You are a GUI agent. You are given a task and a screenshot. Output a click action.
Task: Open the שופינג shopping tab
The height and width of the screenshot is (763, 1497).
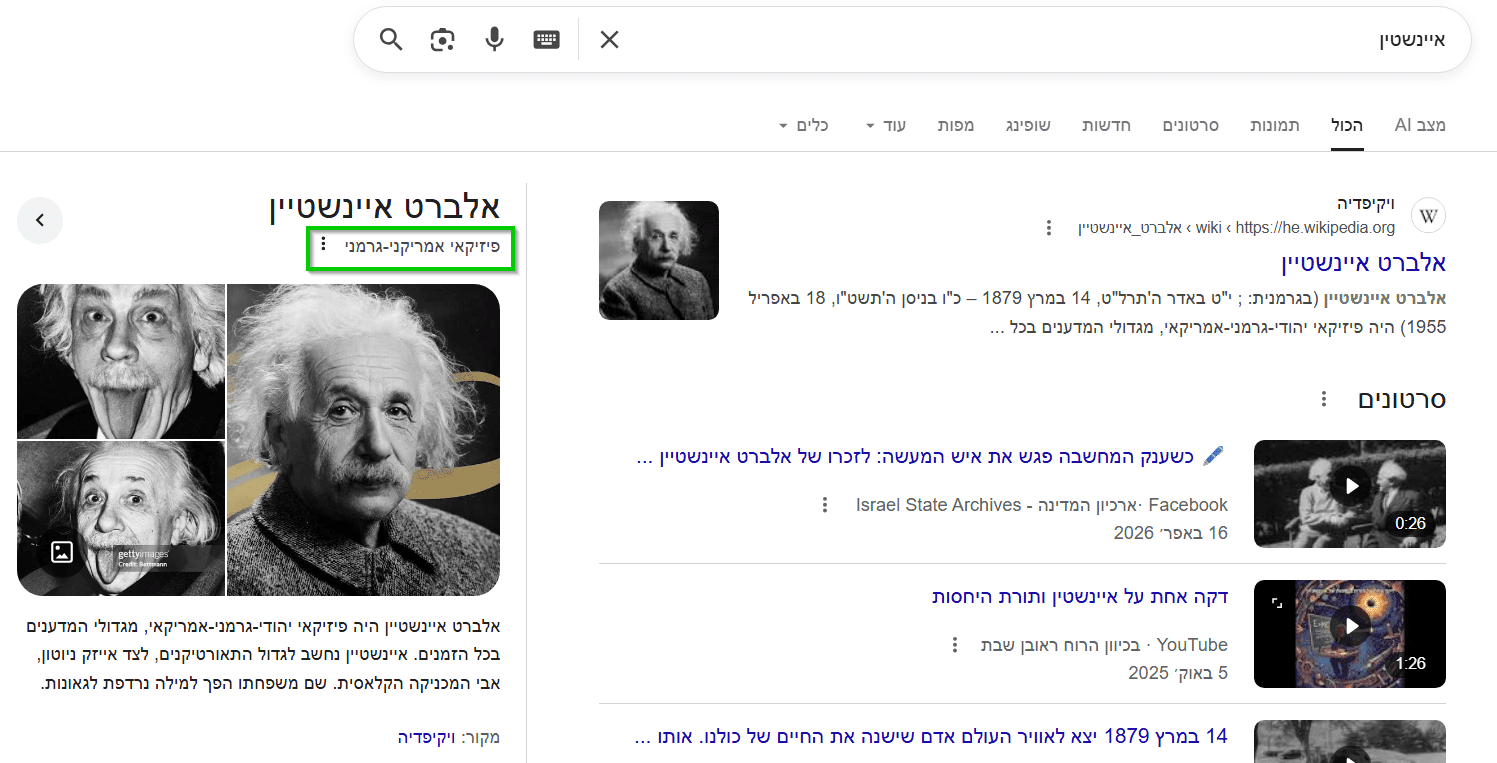click(x=1028, y=126)
